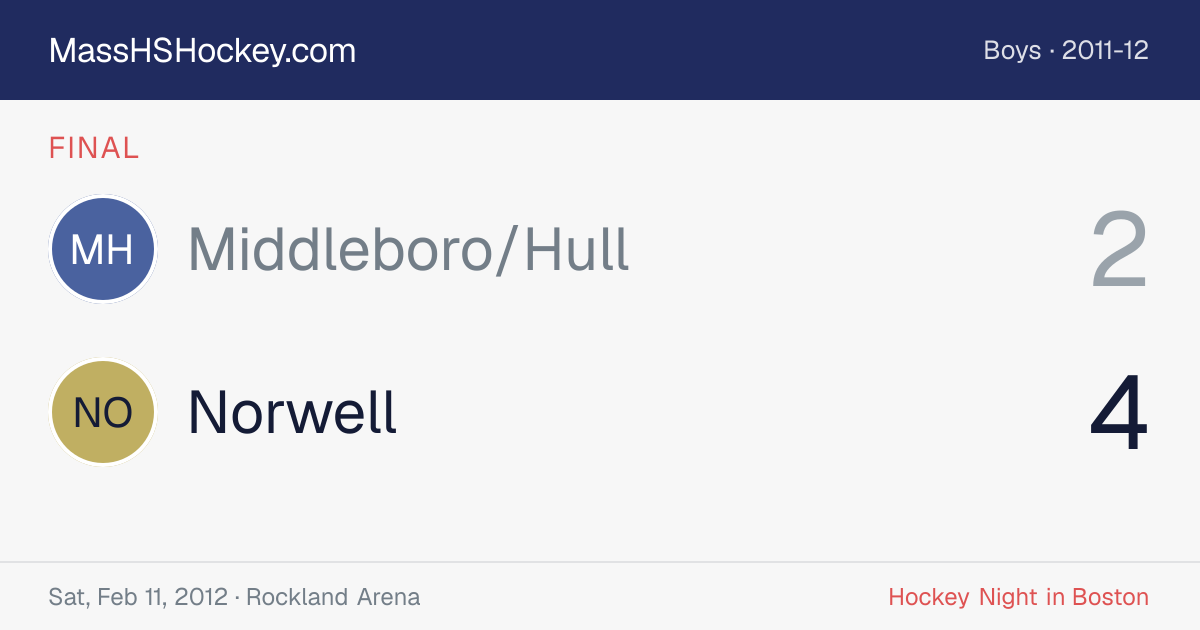Click the red FINAL game status label

[94, 148]
